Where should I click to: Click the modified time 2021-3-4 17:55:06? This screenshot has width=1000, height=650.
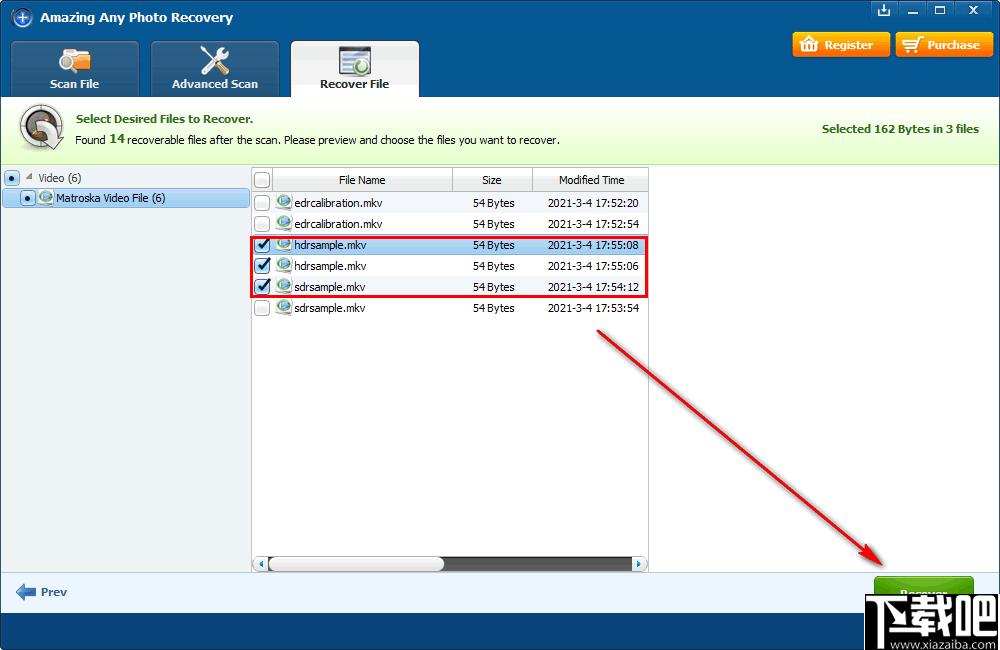click(593, 266)
